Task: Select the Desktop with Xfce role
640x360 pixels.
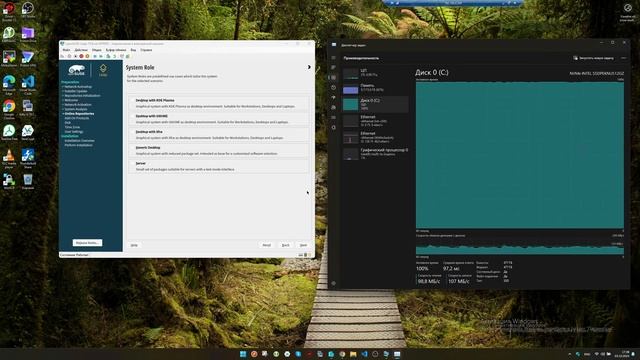Action: (x=219, y=135)
